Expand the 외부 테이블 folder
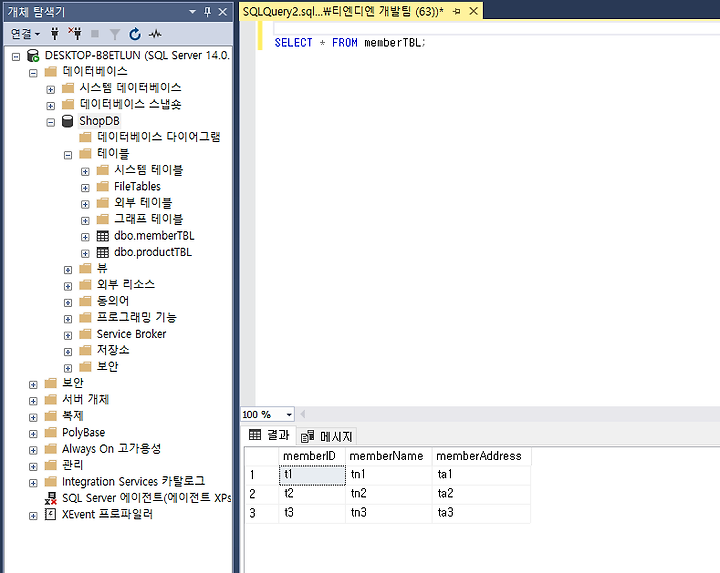Viewport: 720px width, 573px height. click(x=85, y=204)
